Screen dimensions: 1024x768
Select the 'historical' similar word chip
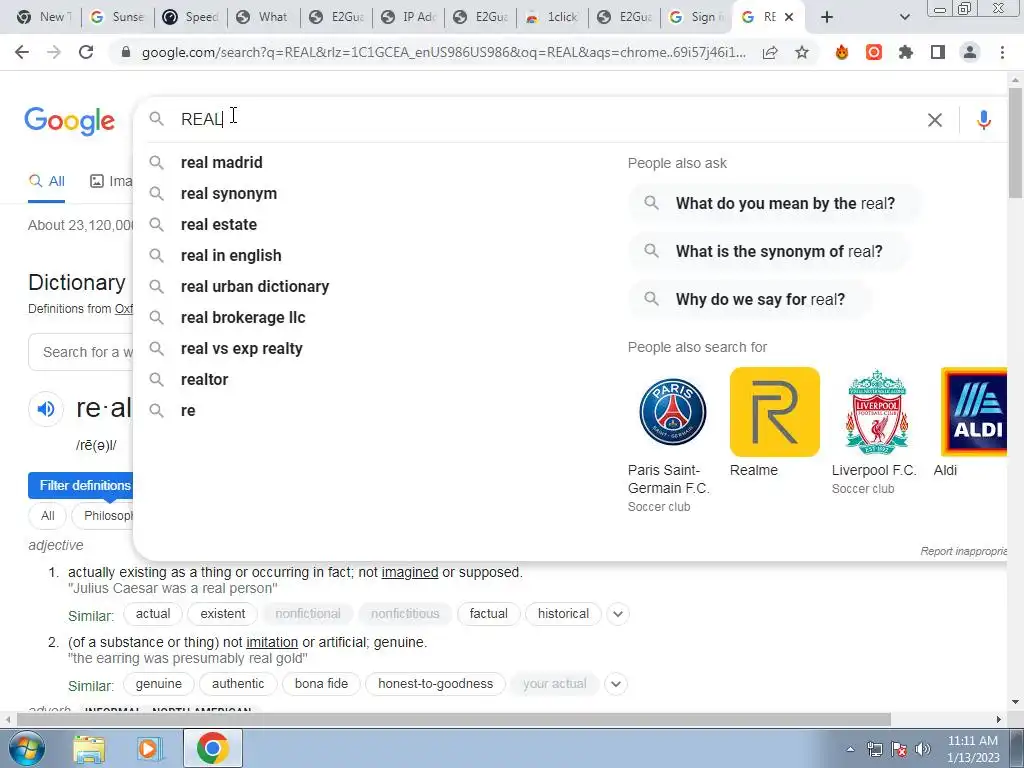563,614
